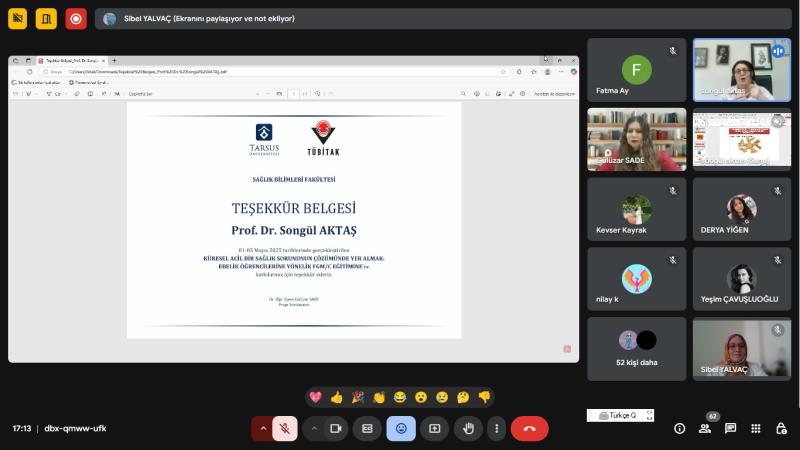
Task: Send the sad face reaction
Action: [442, 397]
